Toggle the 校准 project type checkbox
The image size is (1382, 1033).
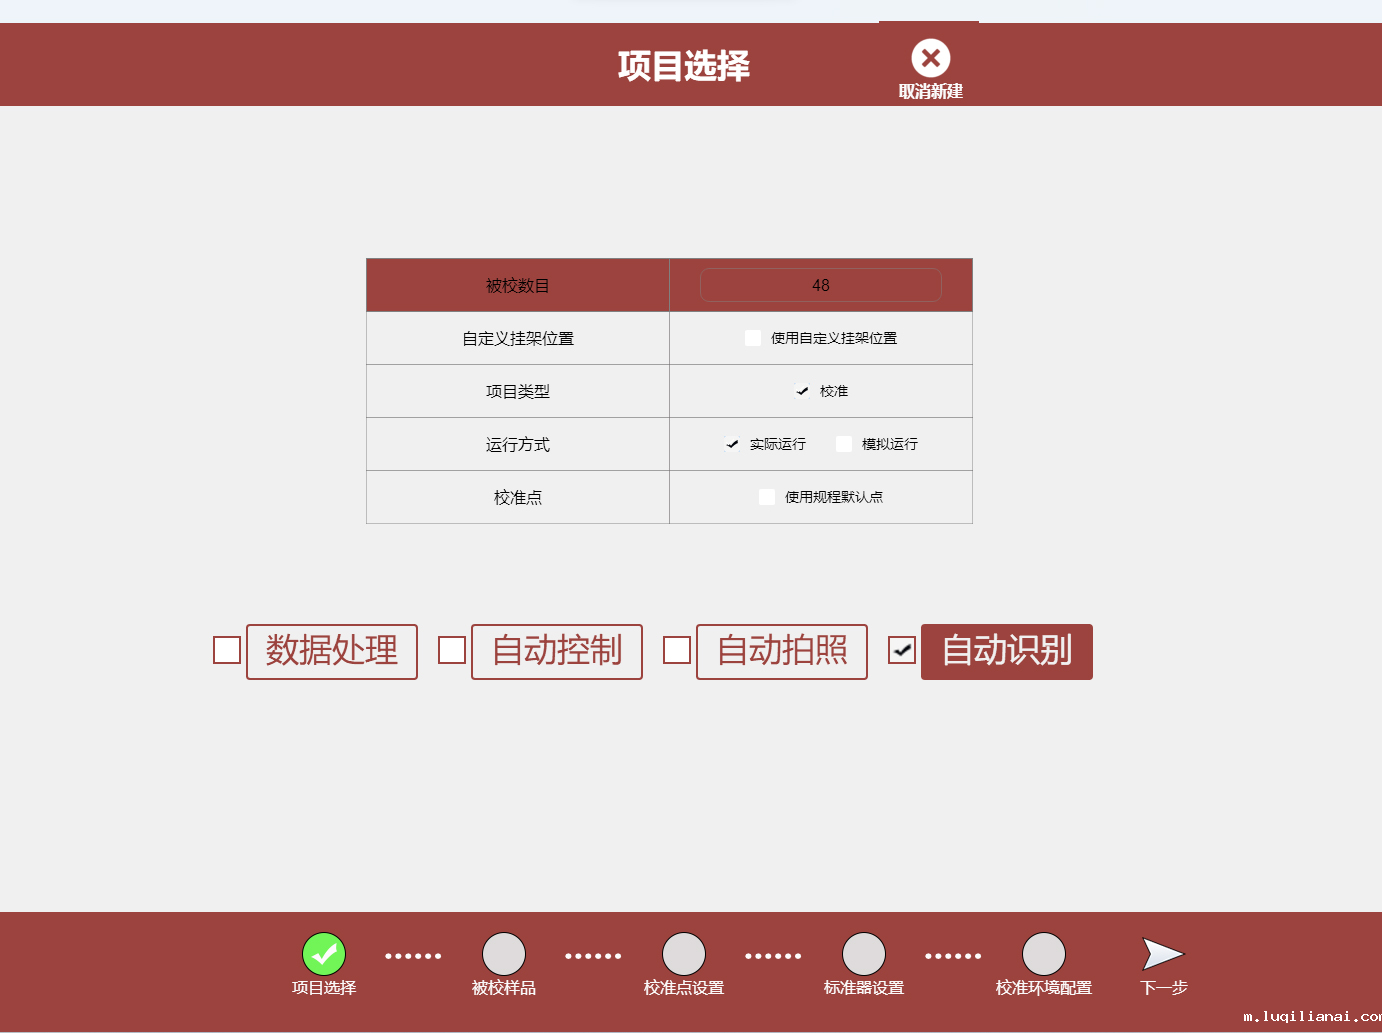pos(802,391)
